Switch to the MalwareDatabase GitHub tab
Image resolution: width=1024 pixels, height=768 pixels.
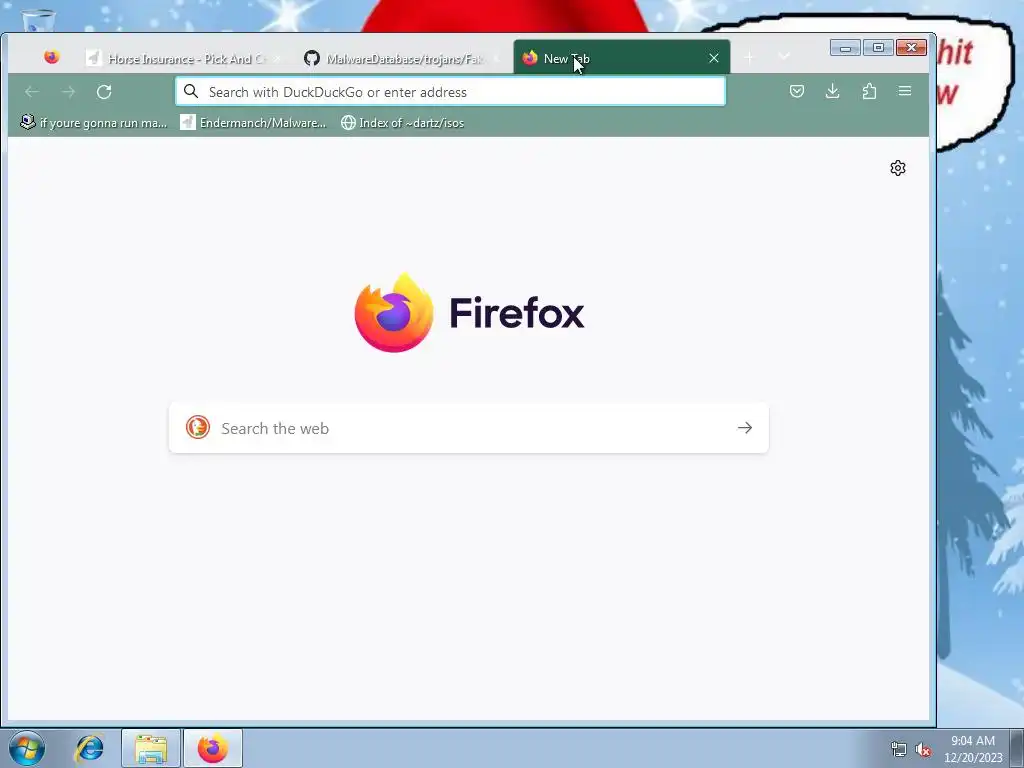click(402, 58)
